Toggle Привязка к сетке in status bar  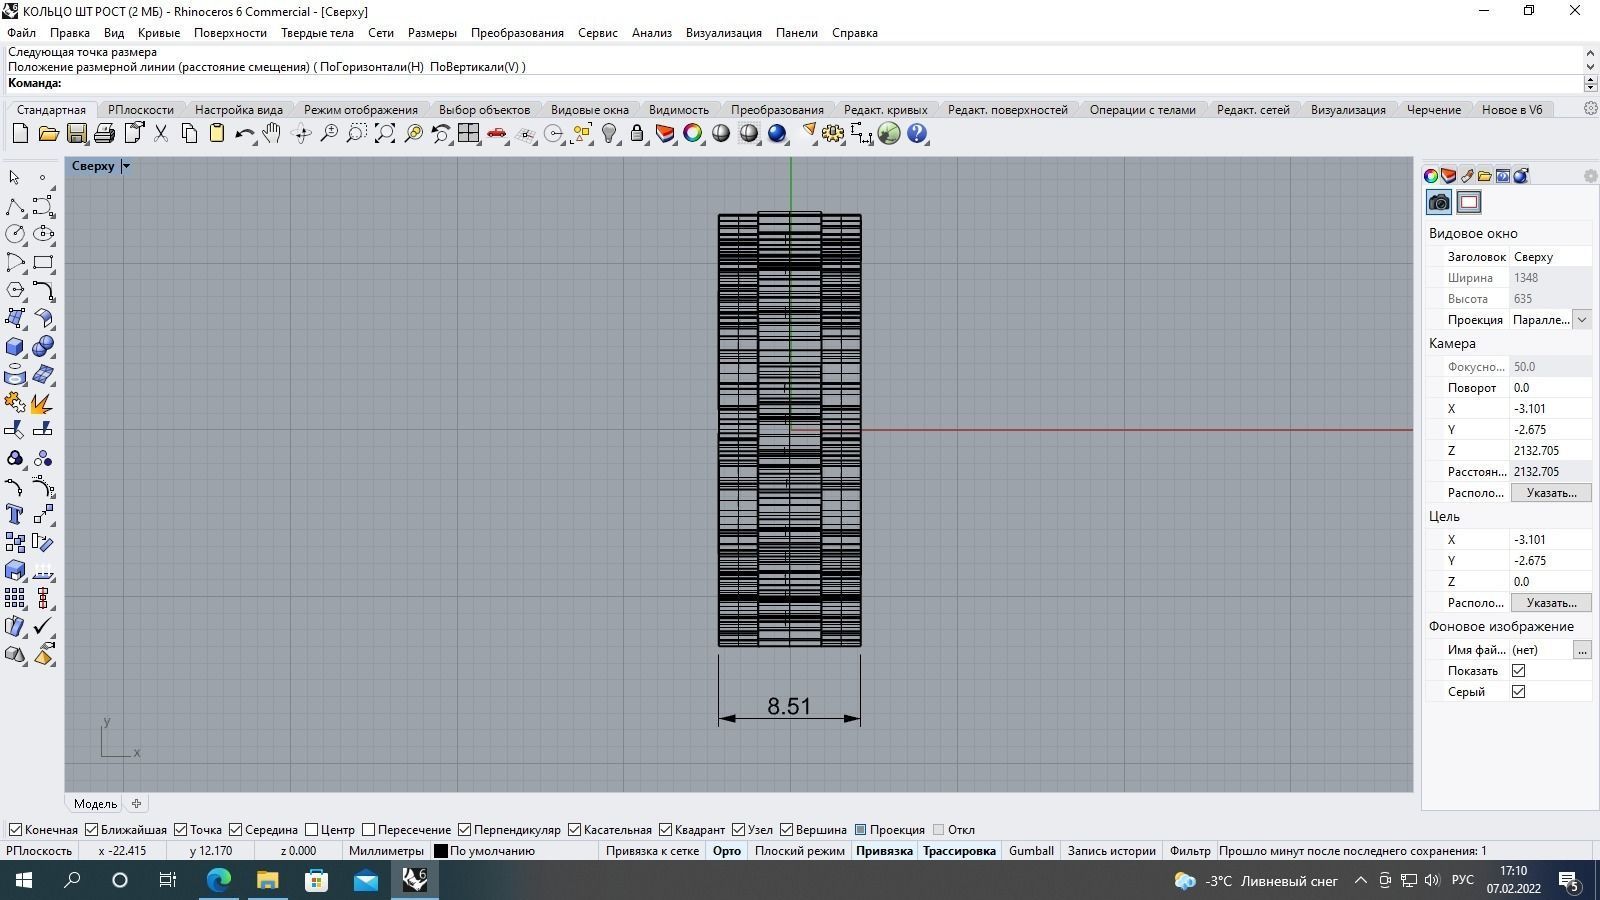point(652,851)
